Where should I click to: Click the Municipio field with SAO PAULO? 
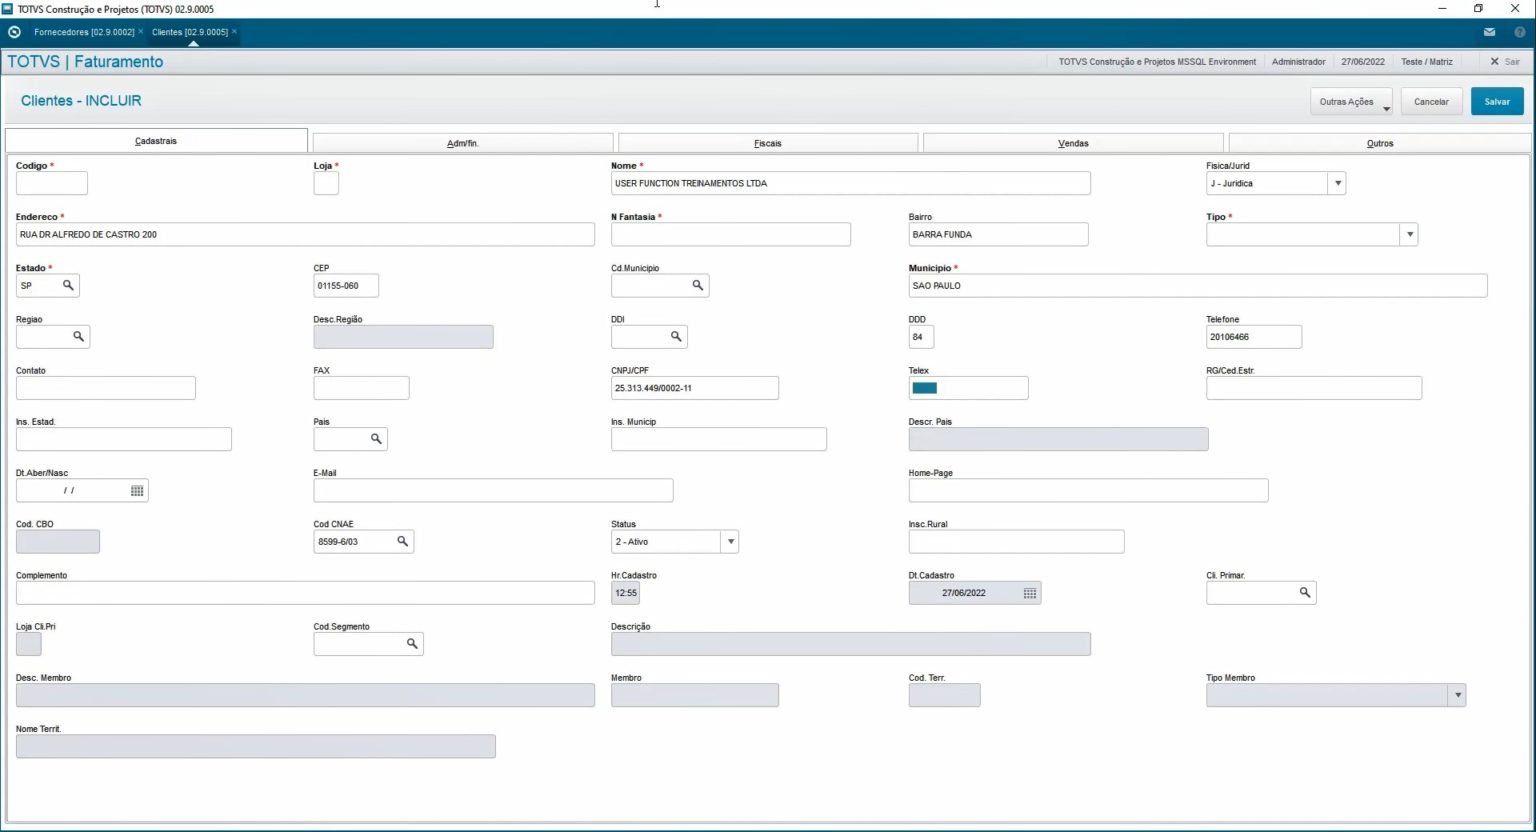1198,286
